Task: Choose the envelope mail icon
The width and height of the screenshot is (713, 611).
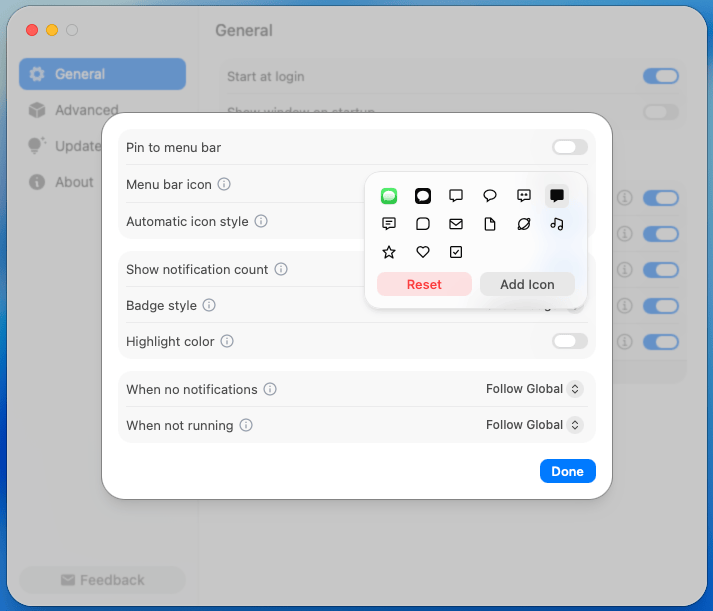Action: coord(456,224)
